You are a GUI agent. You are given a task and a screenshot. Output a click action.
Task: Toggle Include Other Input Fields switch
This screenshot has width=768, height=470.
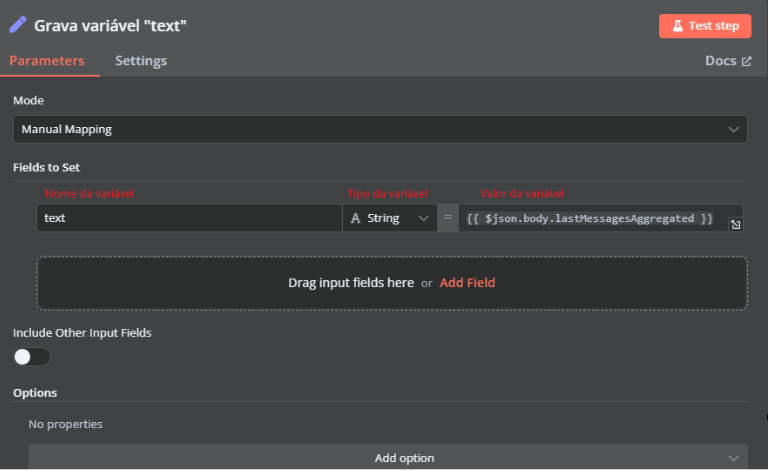[x=31, y=357]
